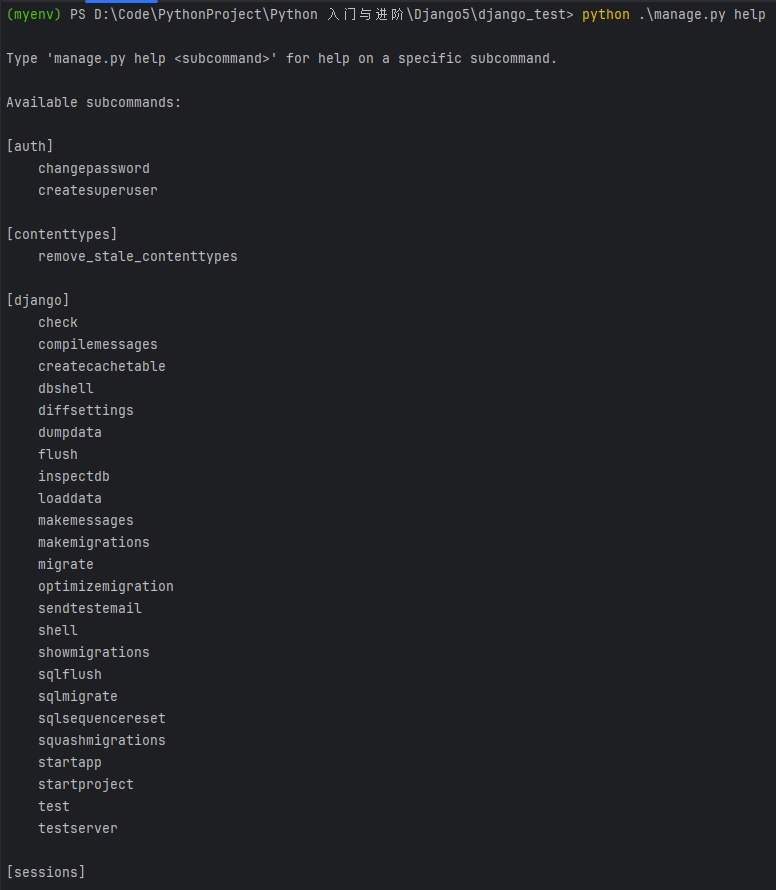Click the '[auth]' section header
This screenshot has height=890, width=776.
click(30, 147)
